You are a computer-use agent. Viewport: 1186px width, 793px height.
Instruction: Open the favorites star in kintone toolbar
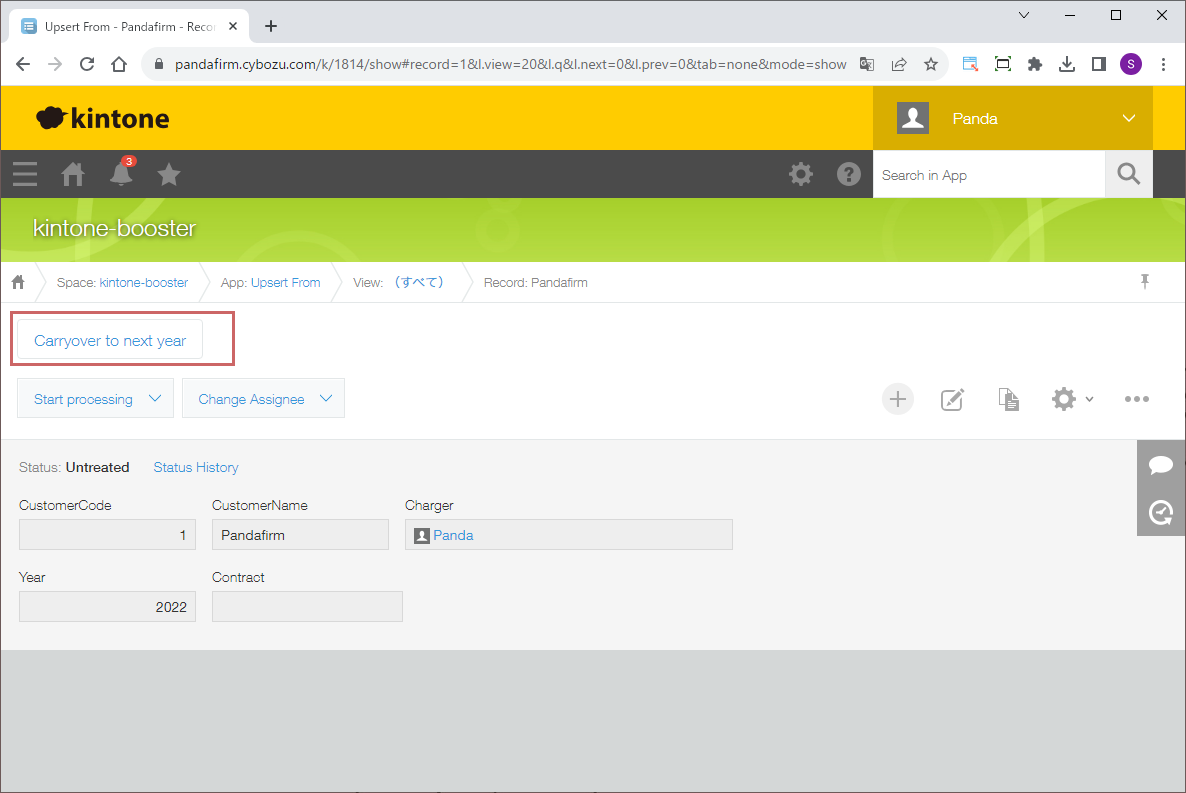click(x=169, y=174)
